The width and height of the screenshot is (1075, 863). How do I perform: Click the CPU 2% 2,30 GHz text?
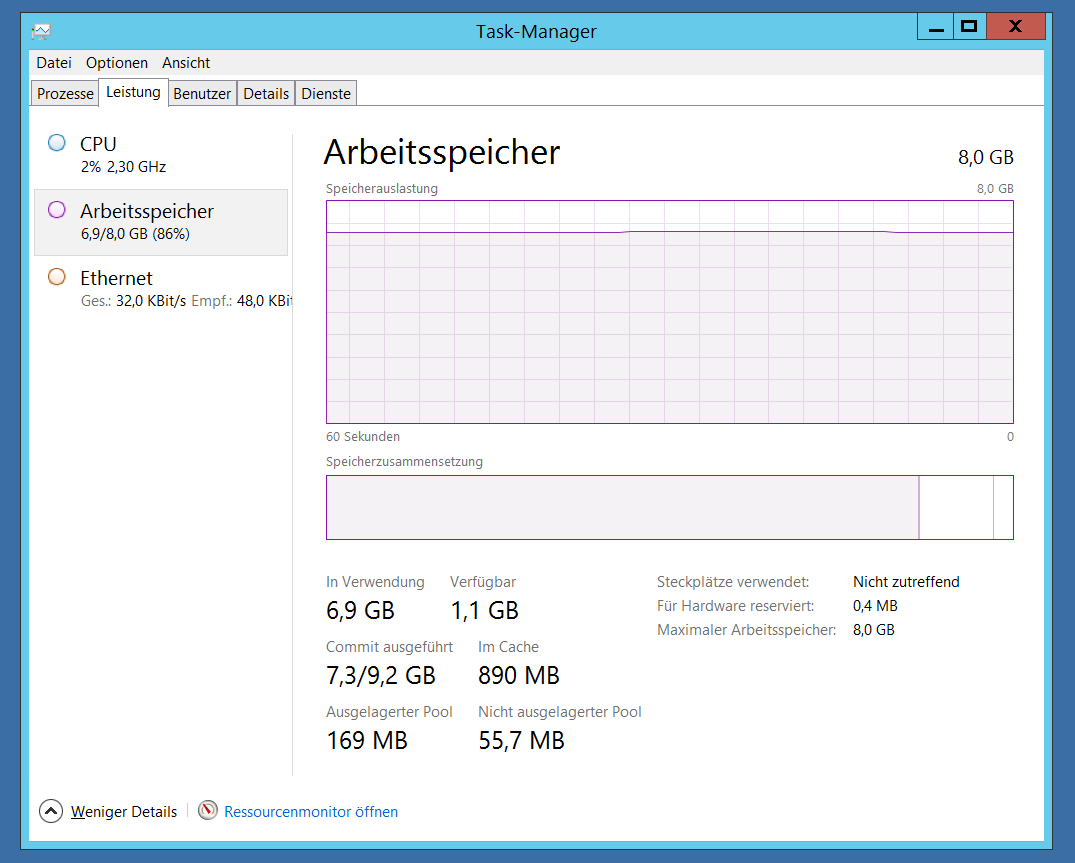point(123,167)
